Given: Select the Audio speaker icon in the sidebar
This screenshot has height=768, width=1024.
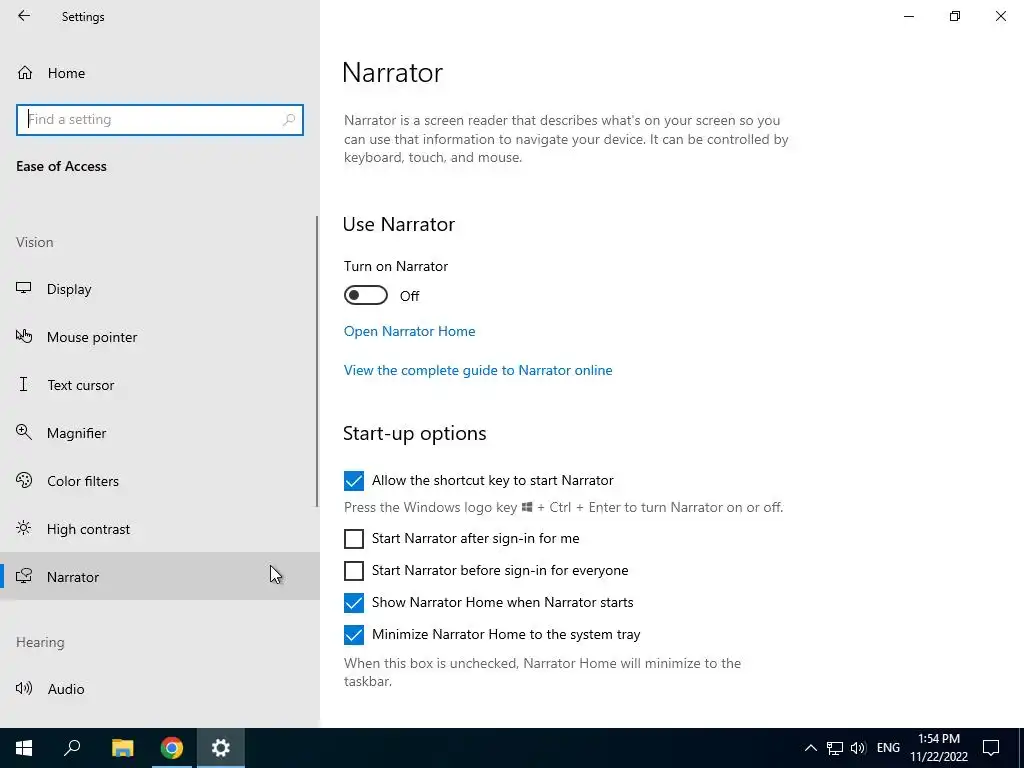Looking at the screenshot, I should [24, 688].
